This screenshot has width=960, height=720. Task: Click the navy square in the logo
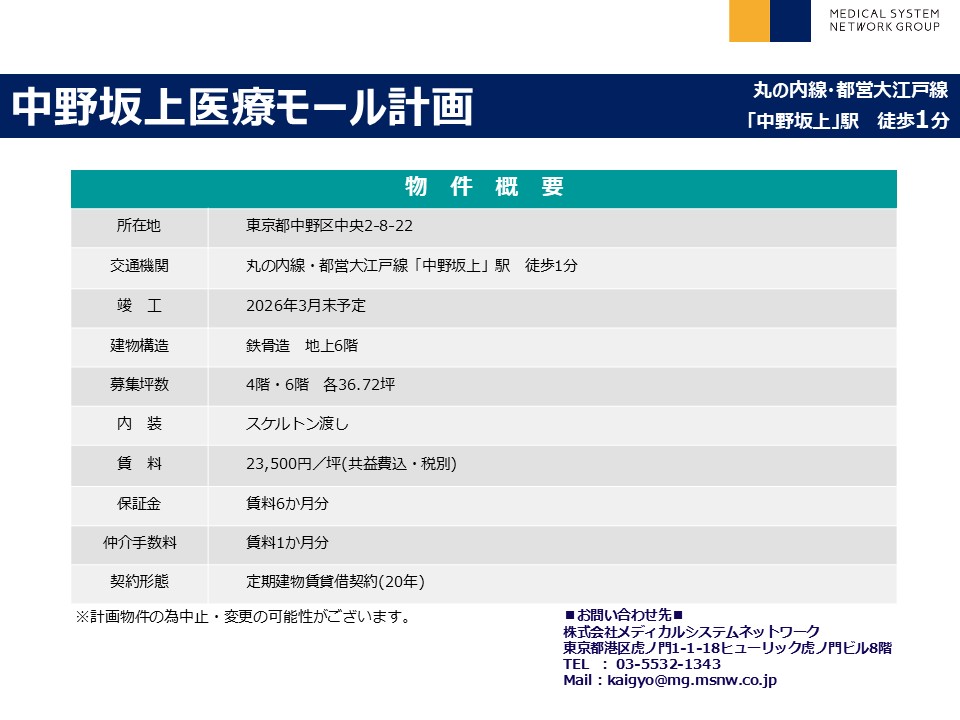(790, 21)
